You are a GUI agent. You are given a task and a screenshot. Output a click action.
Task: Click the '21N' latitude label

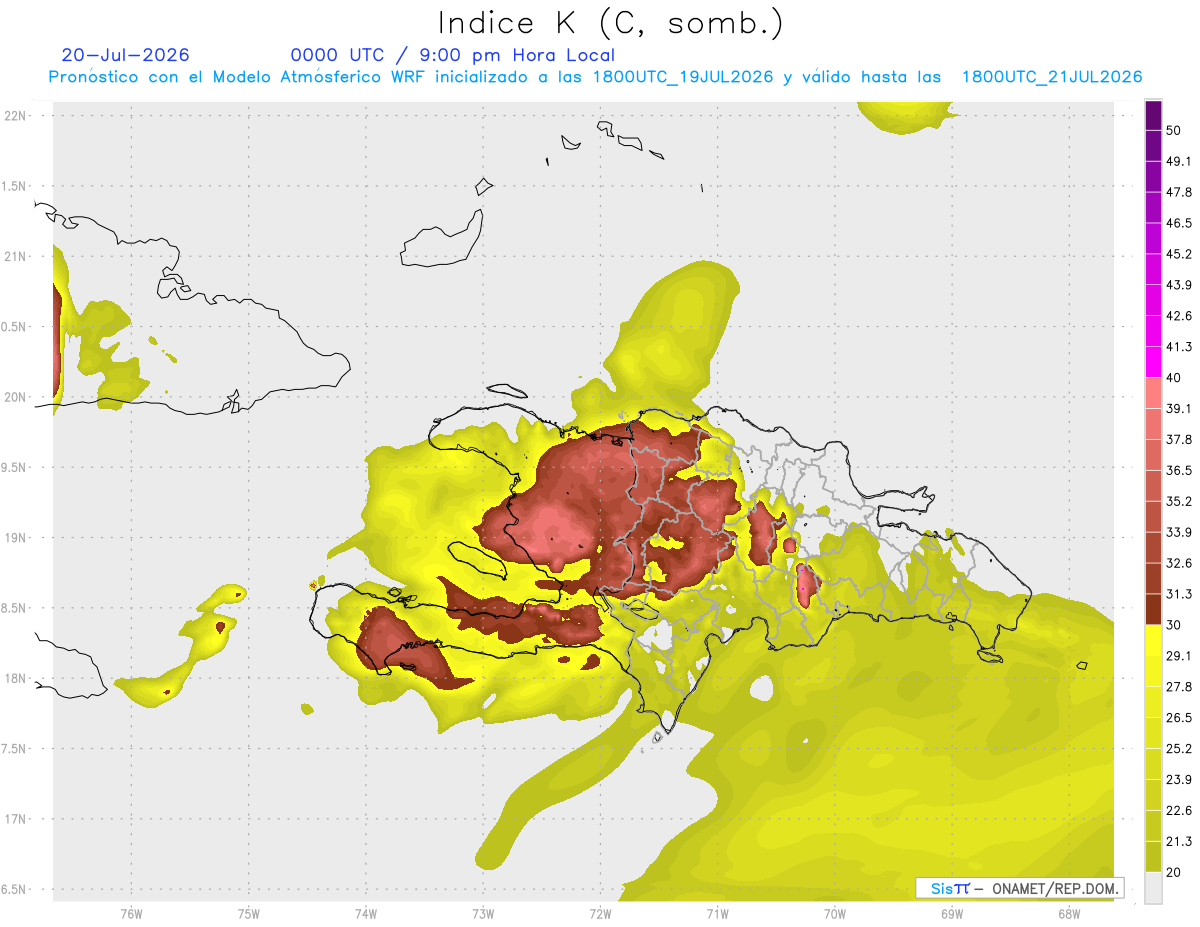pyautogui.click(x=16, y=256)
